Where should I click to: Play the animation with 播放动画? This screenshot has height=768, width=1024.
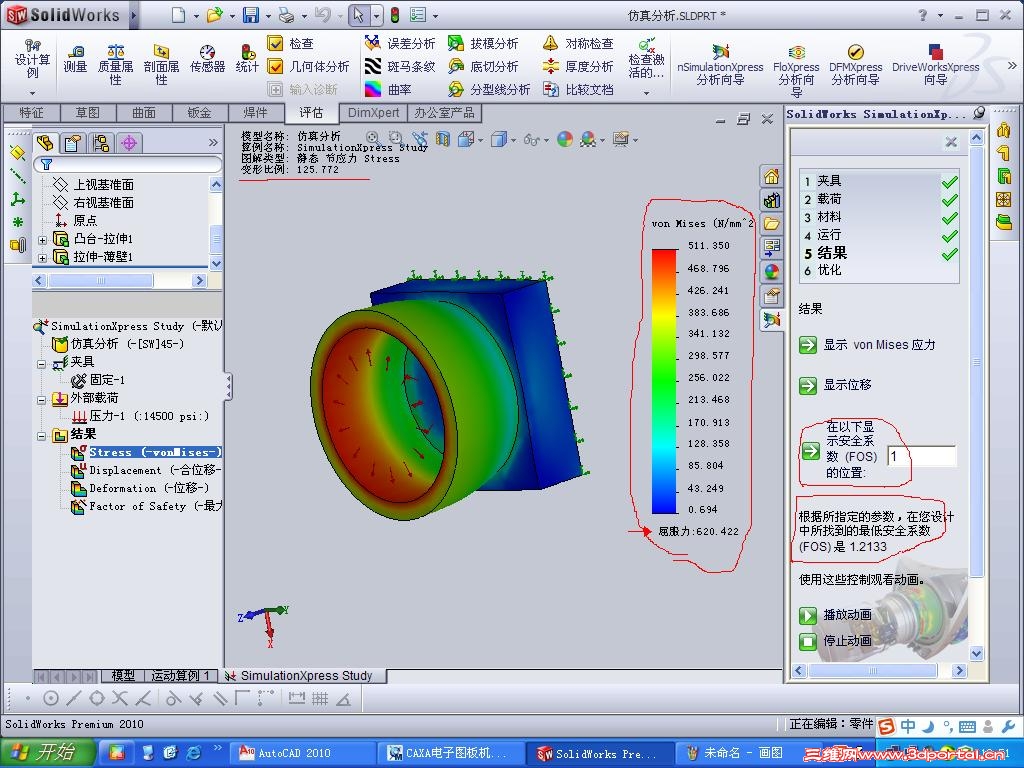point(808,615)
